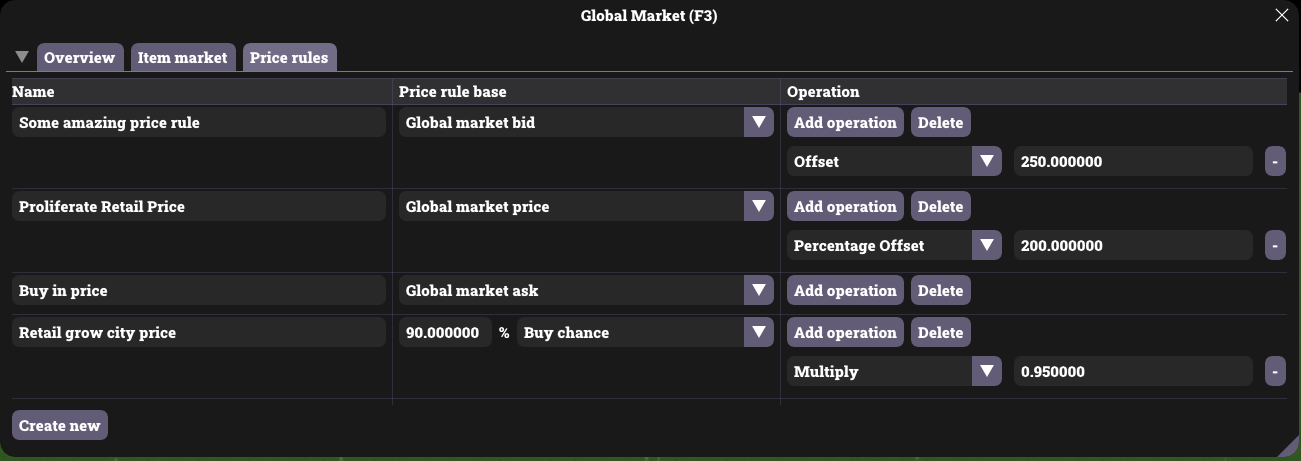Switch to the Item market tab
The image size is (1301, 461).
[182, 58]
